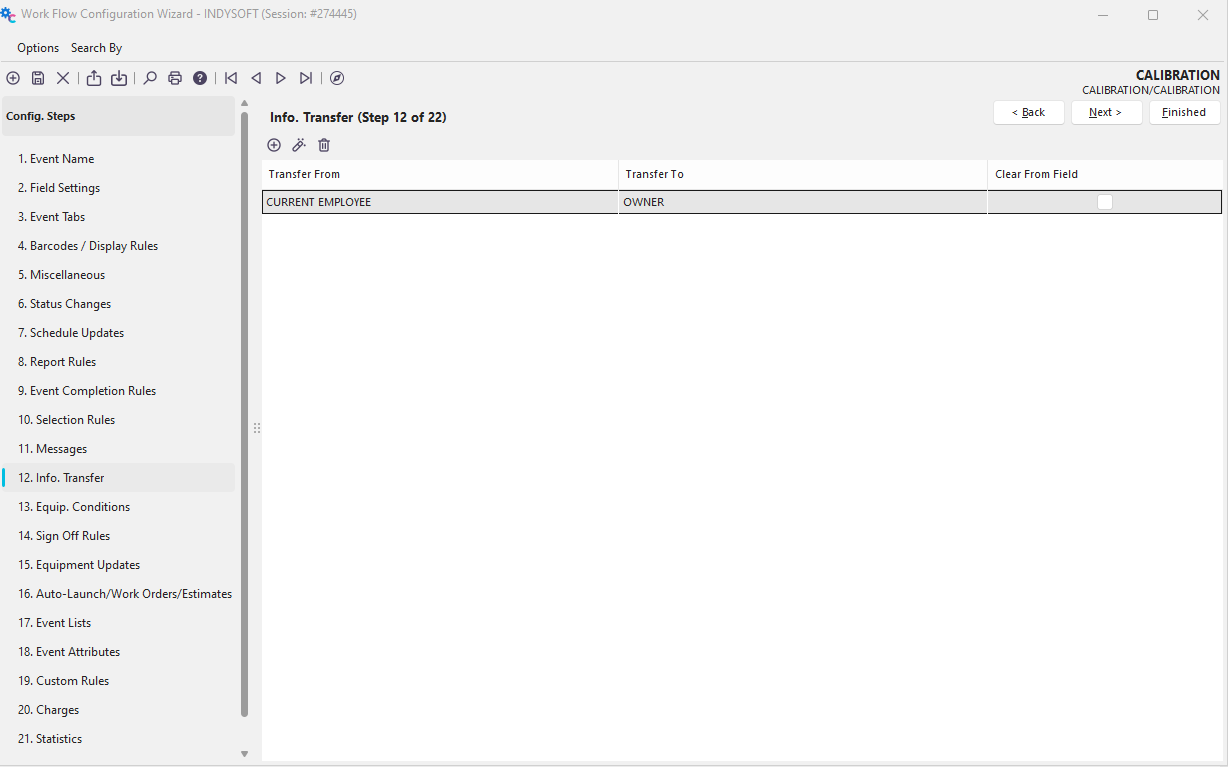Screen dimensions: 1228x767
Task: Click the magic wand edit icon
Action: coord(299,145)
